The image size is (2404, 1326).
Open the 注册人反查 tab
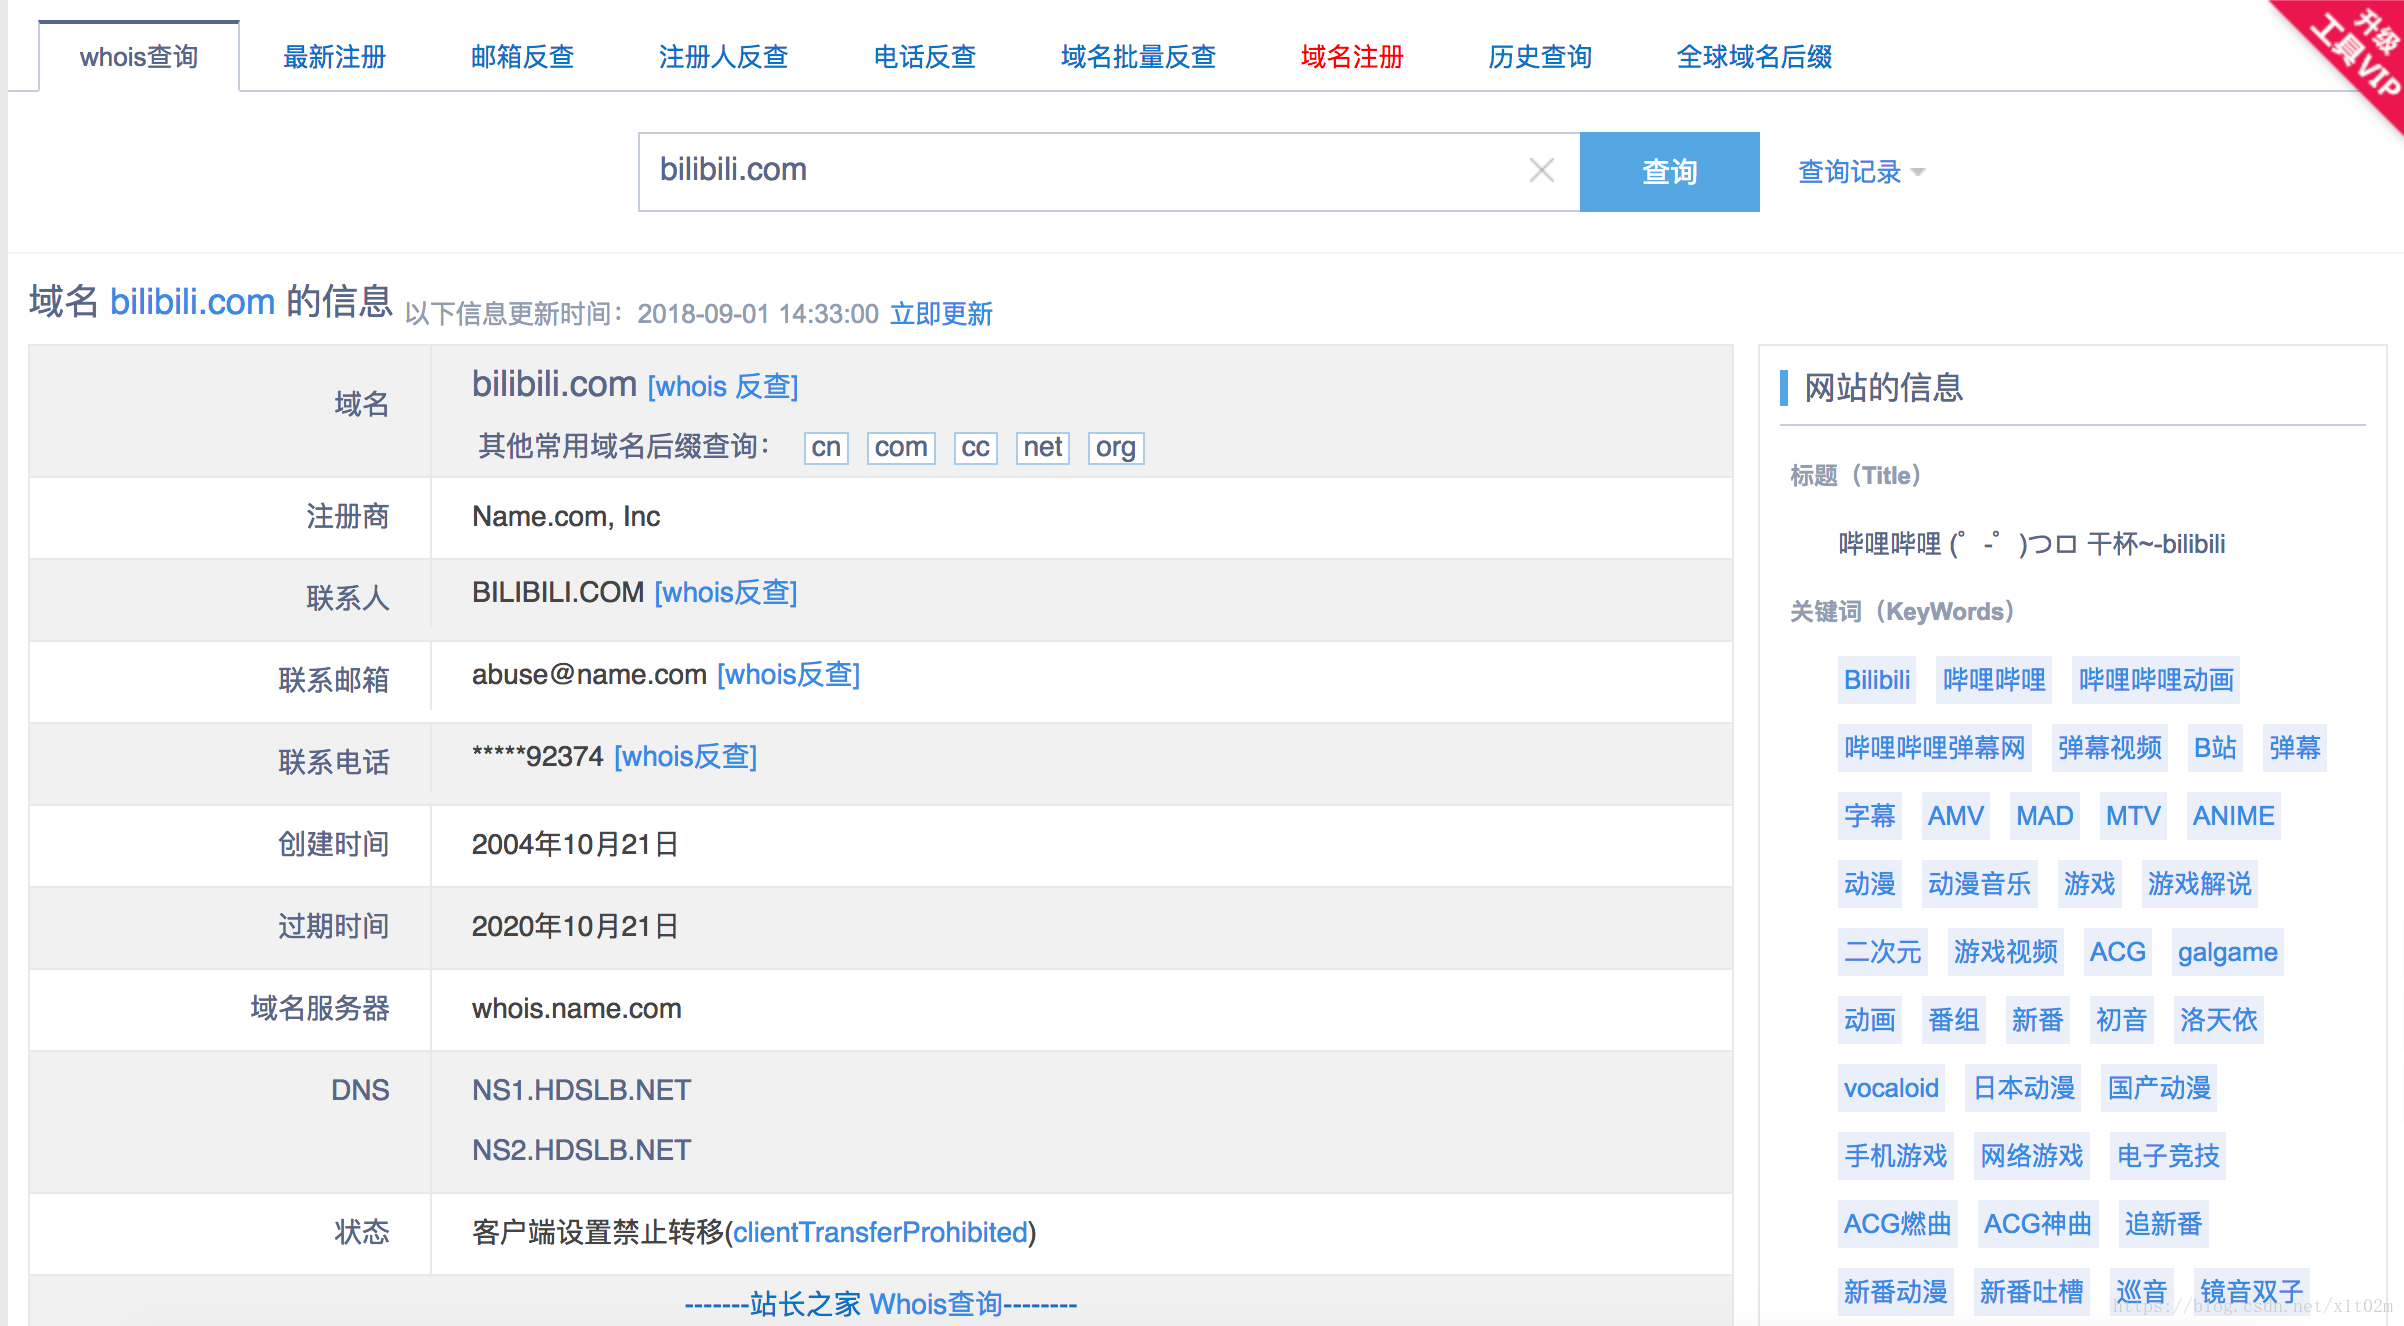(723, 57)
